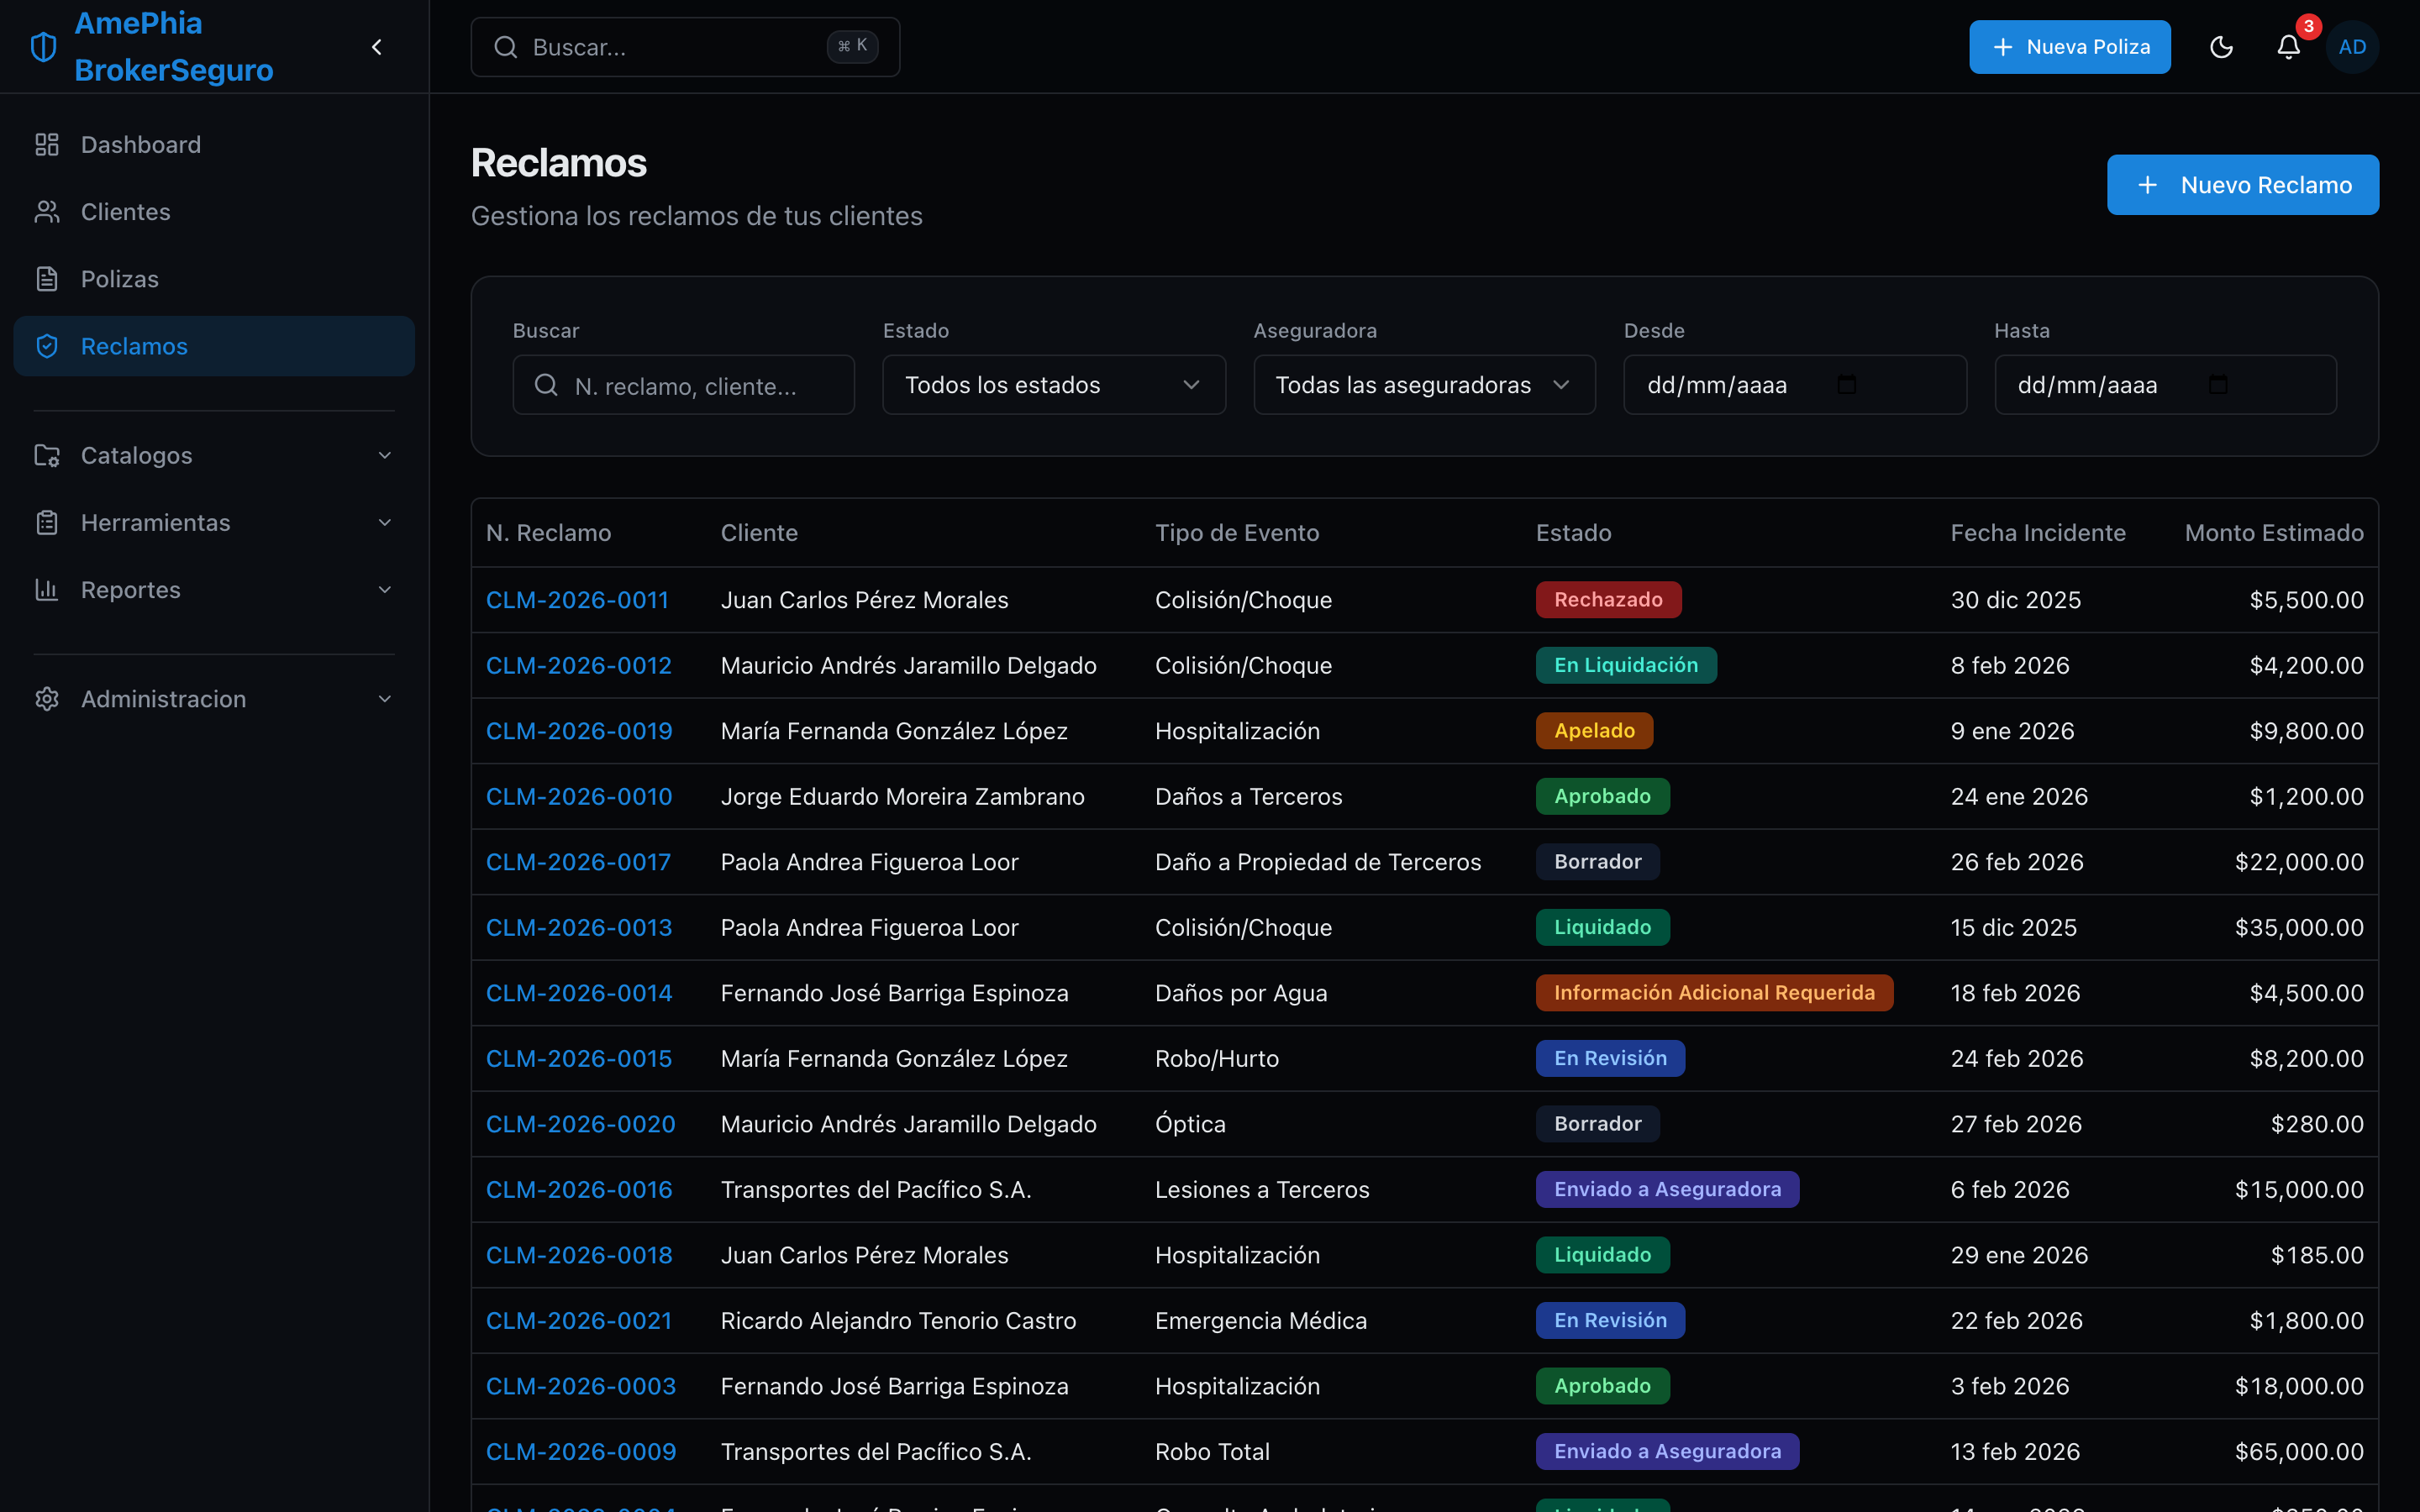This screenshot has width=2420, height=1512.
Task: Open claim CLM-2026-0019 link
Action: point(579,731)
